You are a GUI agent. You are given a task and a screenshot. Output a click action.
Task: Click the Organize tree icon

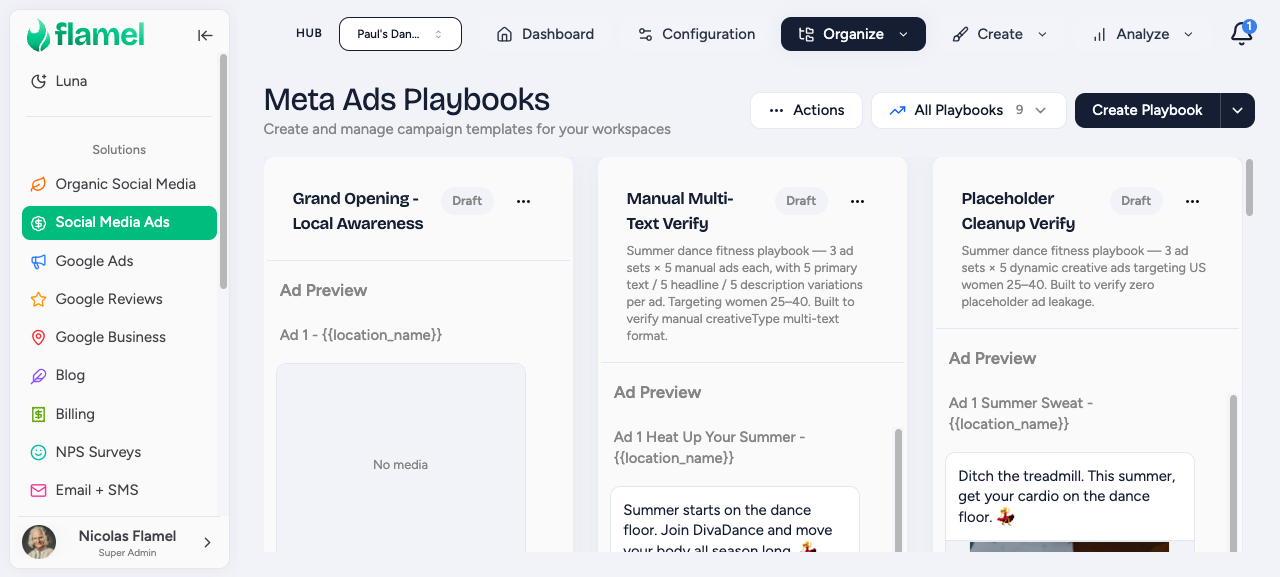point(806,34)
